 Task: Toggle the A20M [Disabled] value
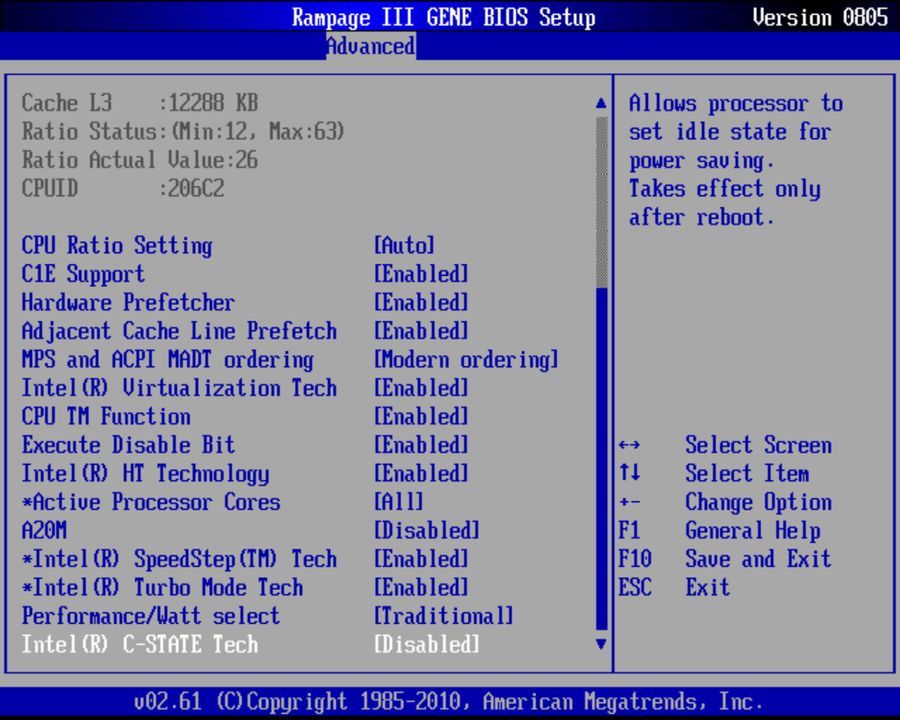(426, 531)
